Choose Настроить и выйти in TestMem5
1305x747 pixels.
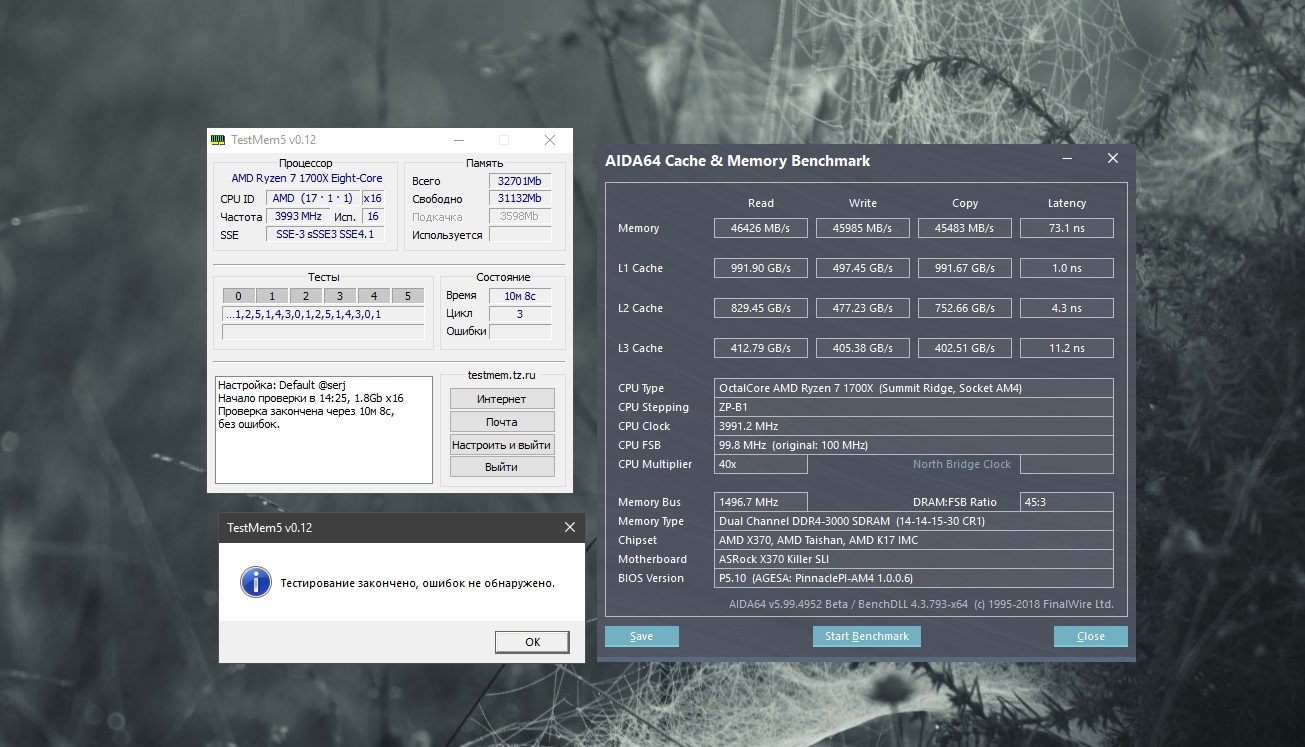(502, 445)
